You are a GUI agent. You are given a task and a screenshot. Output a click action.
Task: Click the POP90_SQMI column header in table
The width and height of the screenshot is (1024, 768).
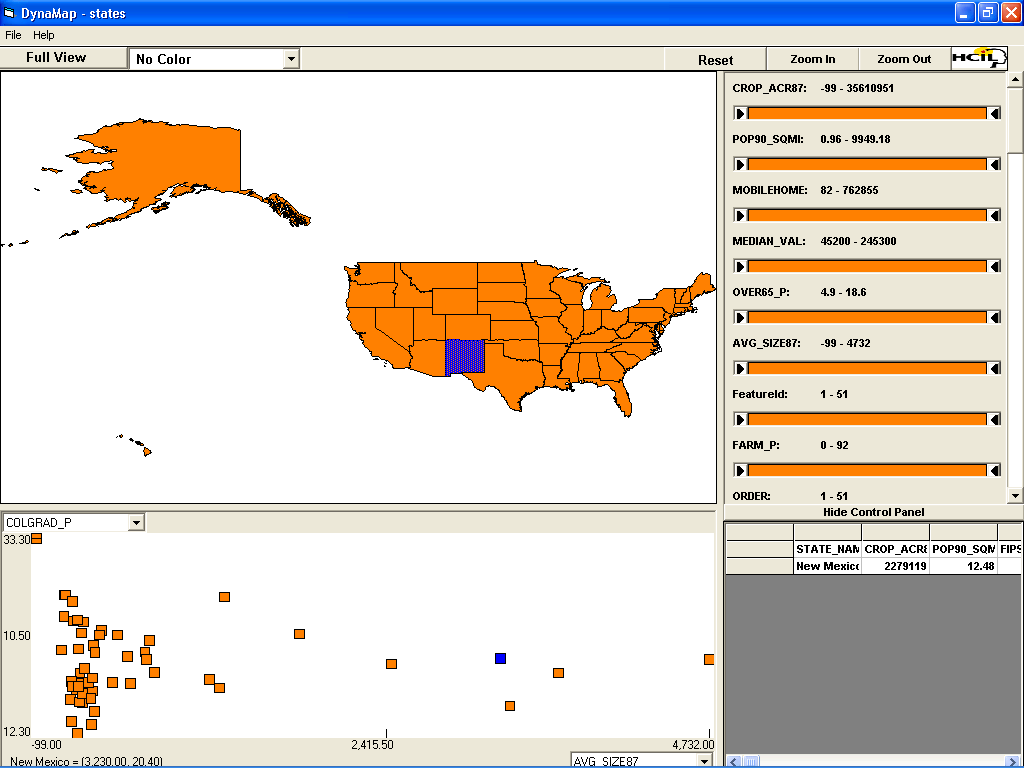[963, 549]
